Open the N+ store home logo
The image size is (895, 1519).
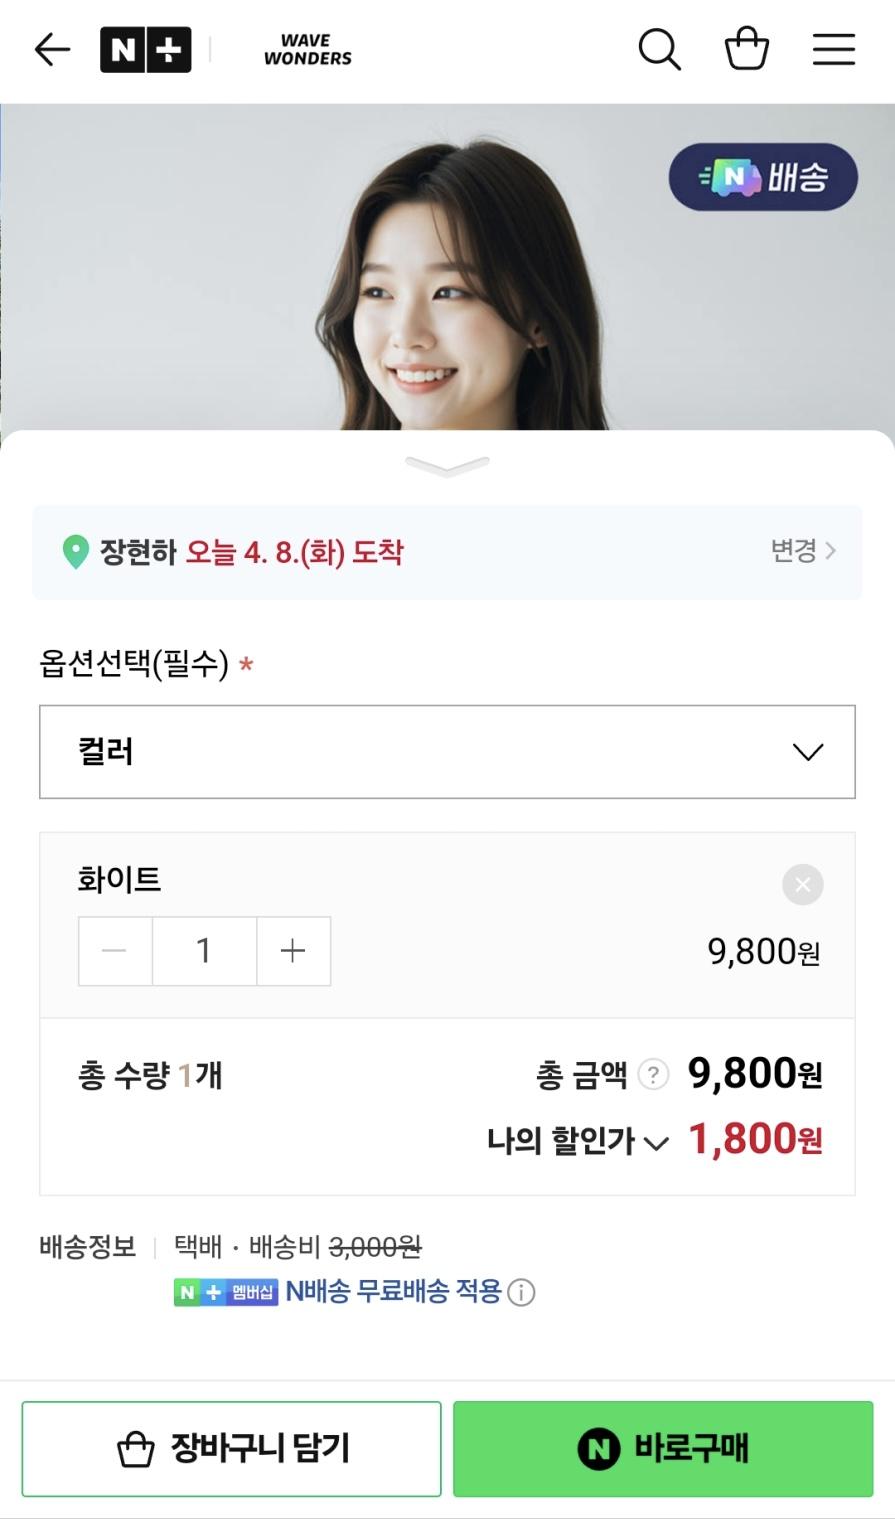(145, 49)
